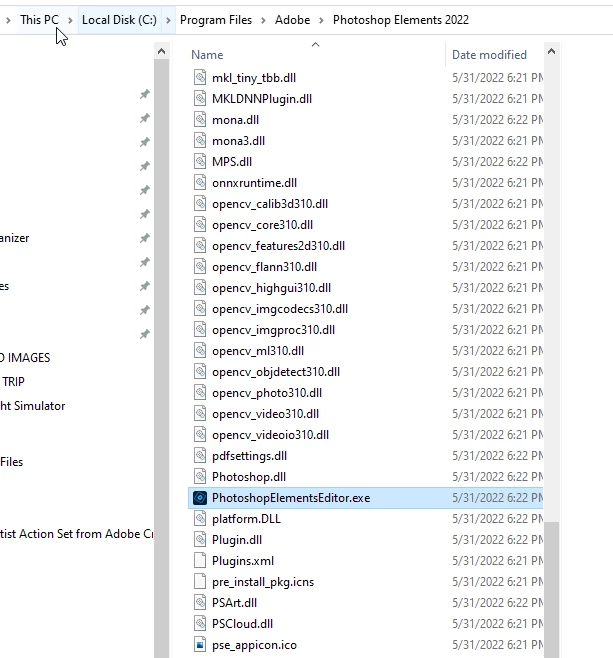
Task: Open the breadcrumb arrow before This PC
Action: point(8,20)
